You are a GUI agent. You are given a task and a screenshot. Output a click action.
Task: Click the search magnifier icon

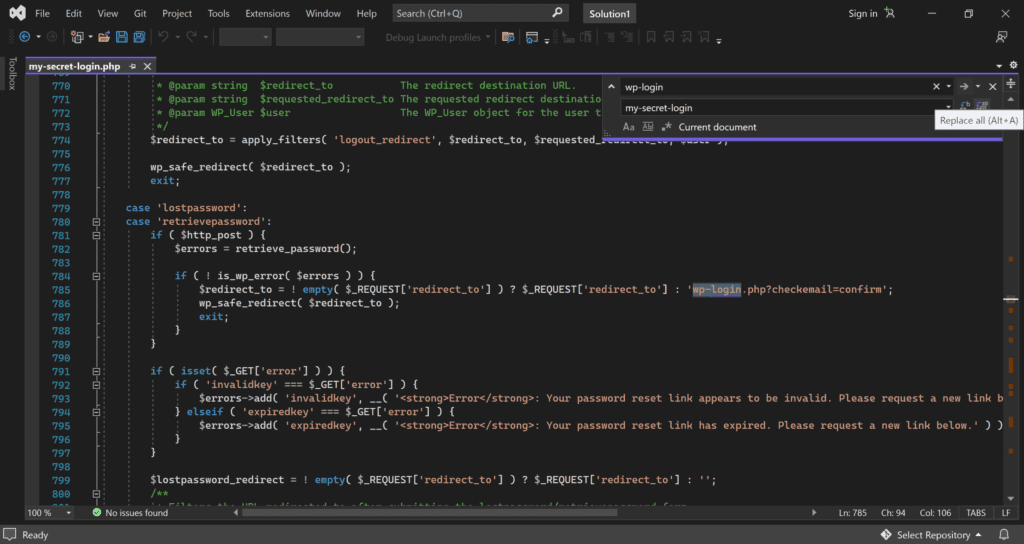pyautogui.click(x=557, y=13)
